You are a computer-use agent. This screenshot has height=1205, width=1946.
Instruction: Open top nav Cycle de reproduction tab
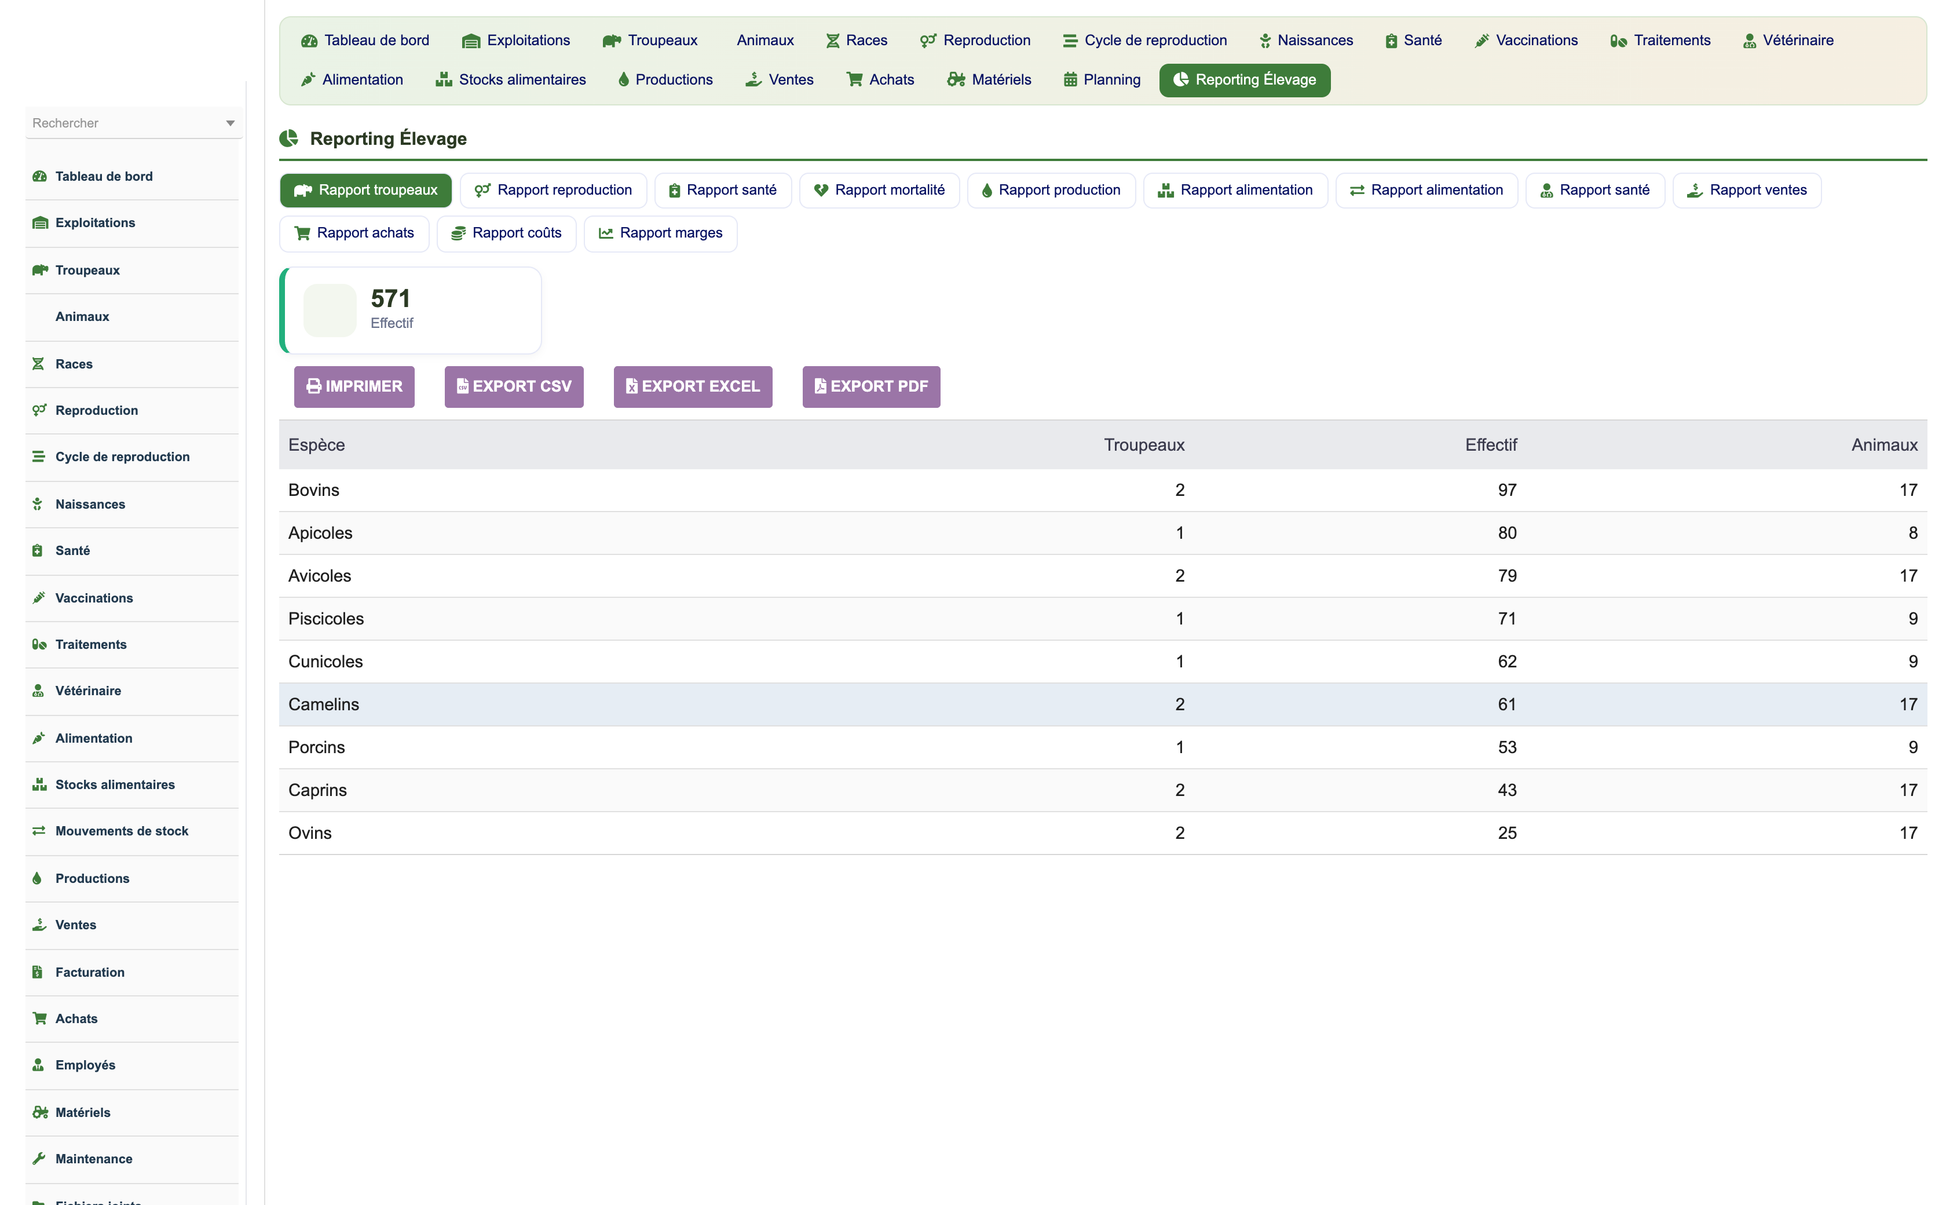[x=1145, y=41]
